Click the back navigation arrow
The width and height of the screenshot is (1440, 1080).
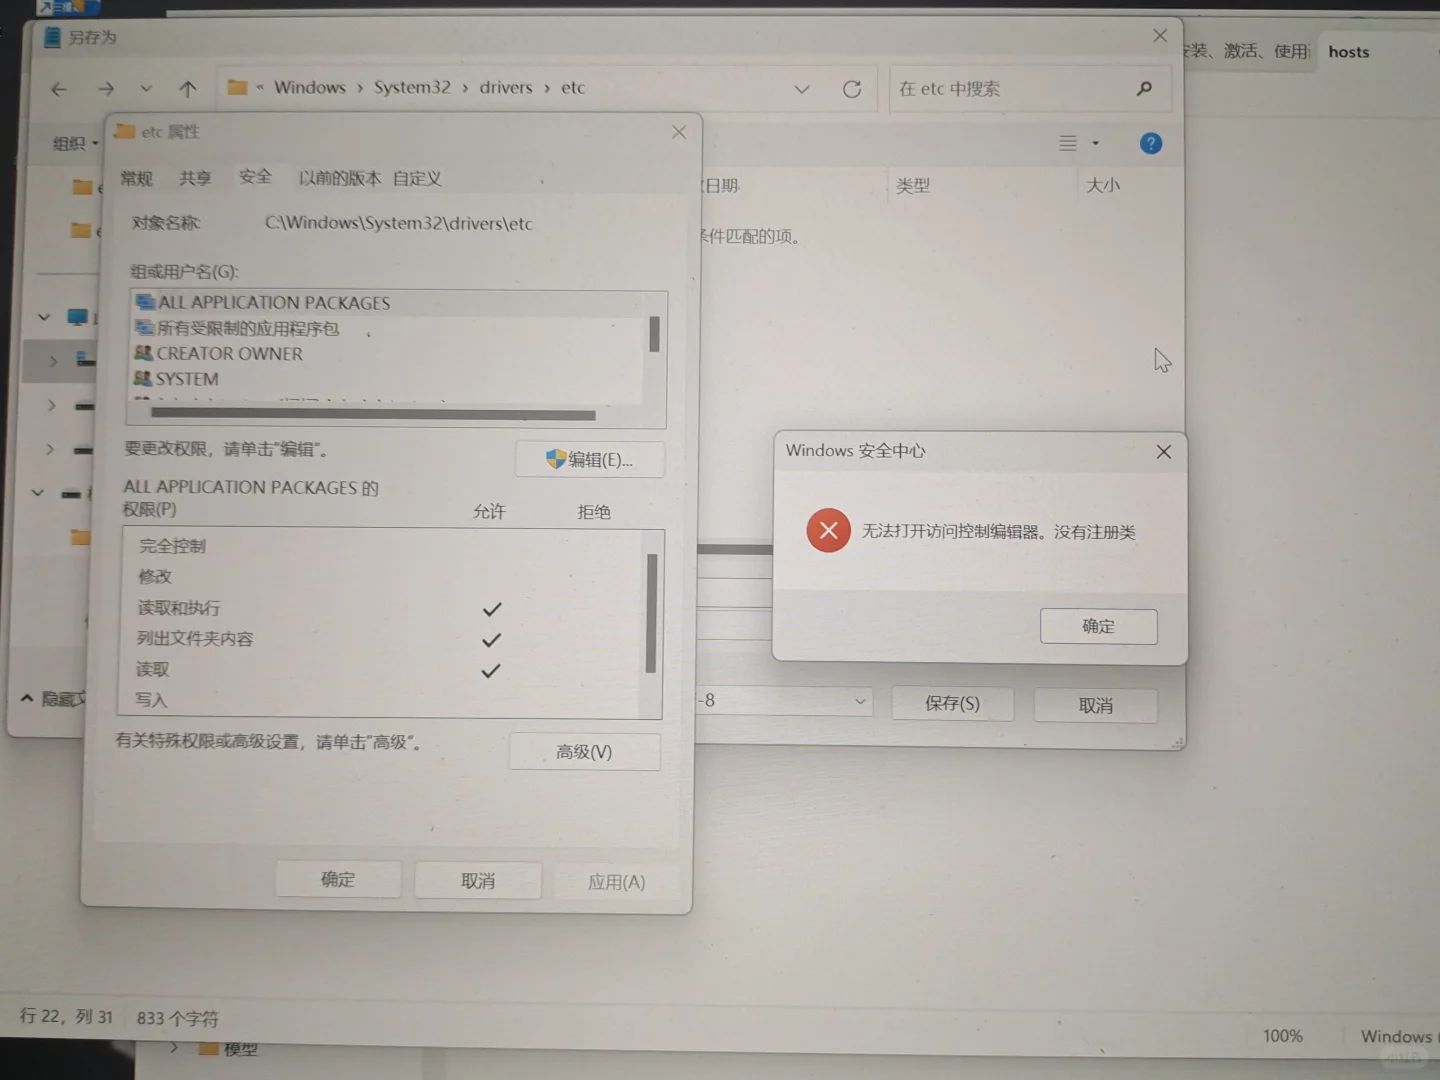(58, 88)
